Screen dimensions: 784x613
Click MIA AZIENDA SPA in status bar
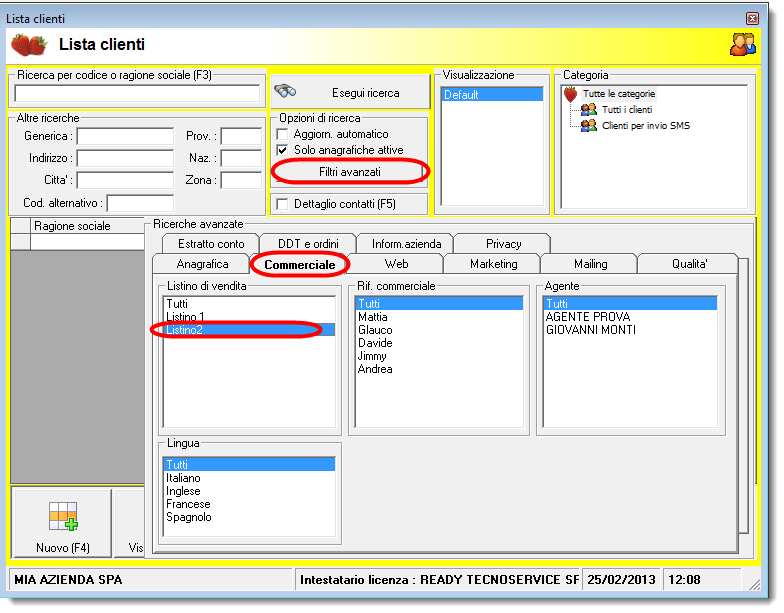(68, 580)
